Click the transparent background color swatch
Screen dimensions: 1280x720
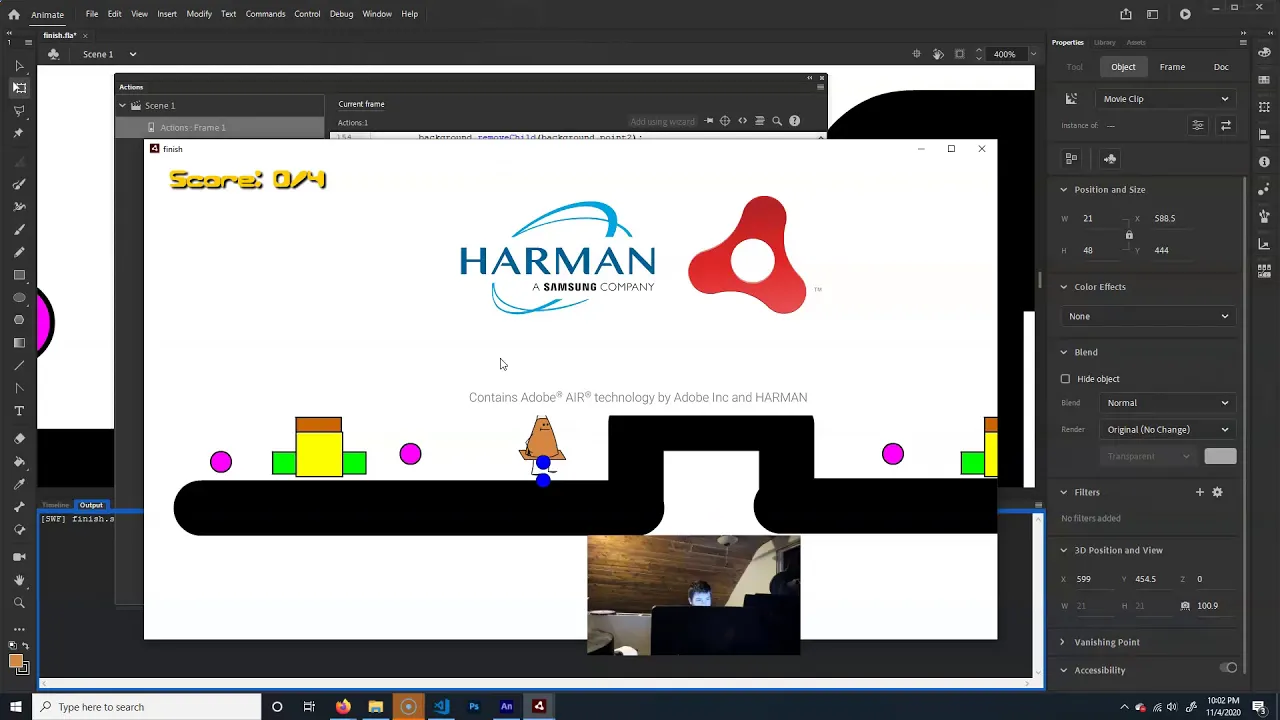[x=1220, y=456]
